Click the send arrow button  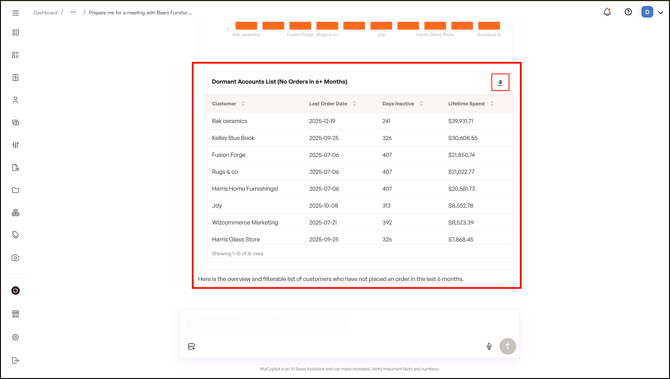point(508,346)
